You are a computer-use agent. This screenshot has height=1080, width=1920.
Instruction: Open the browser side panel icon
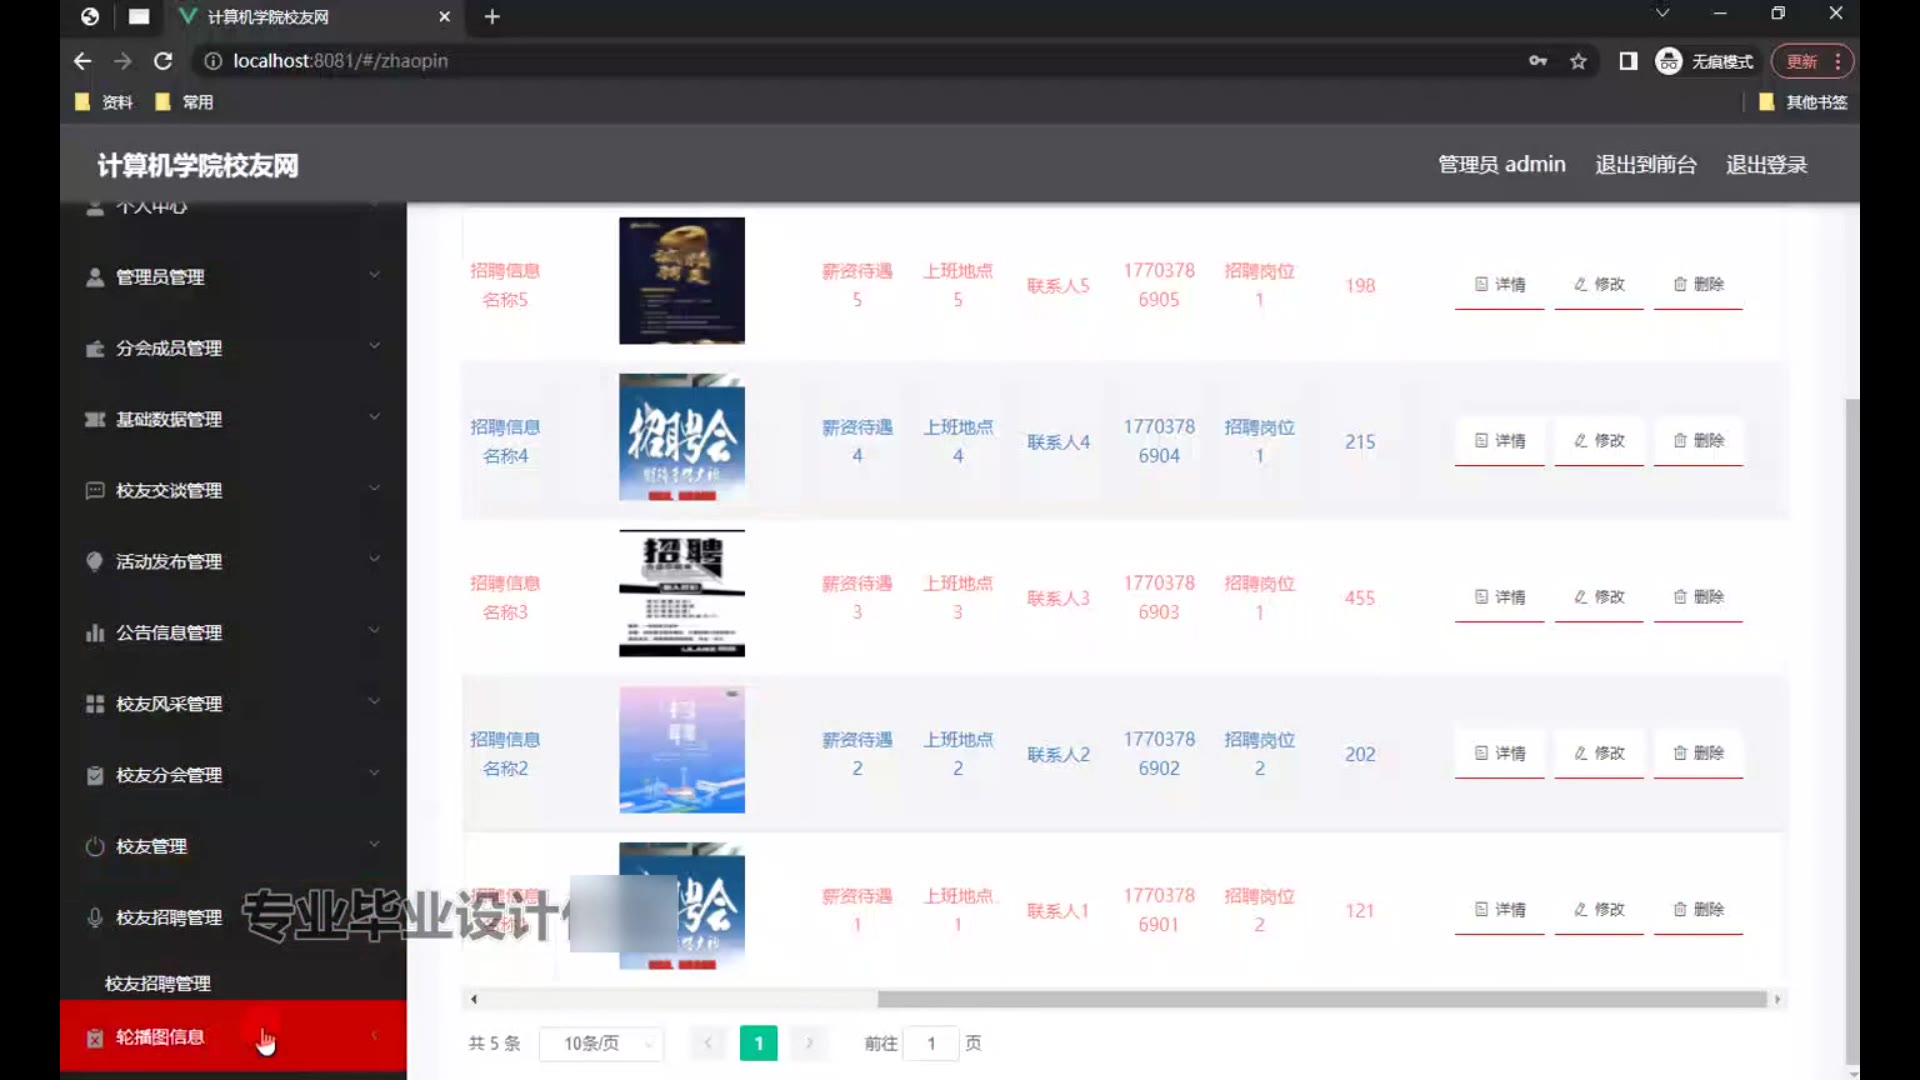click(x=1628, y=61)
